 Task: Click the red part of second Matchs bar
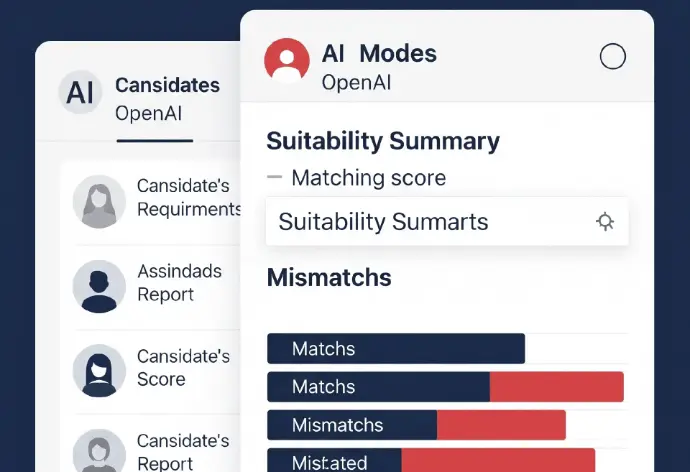coord(556,387)
